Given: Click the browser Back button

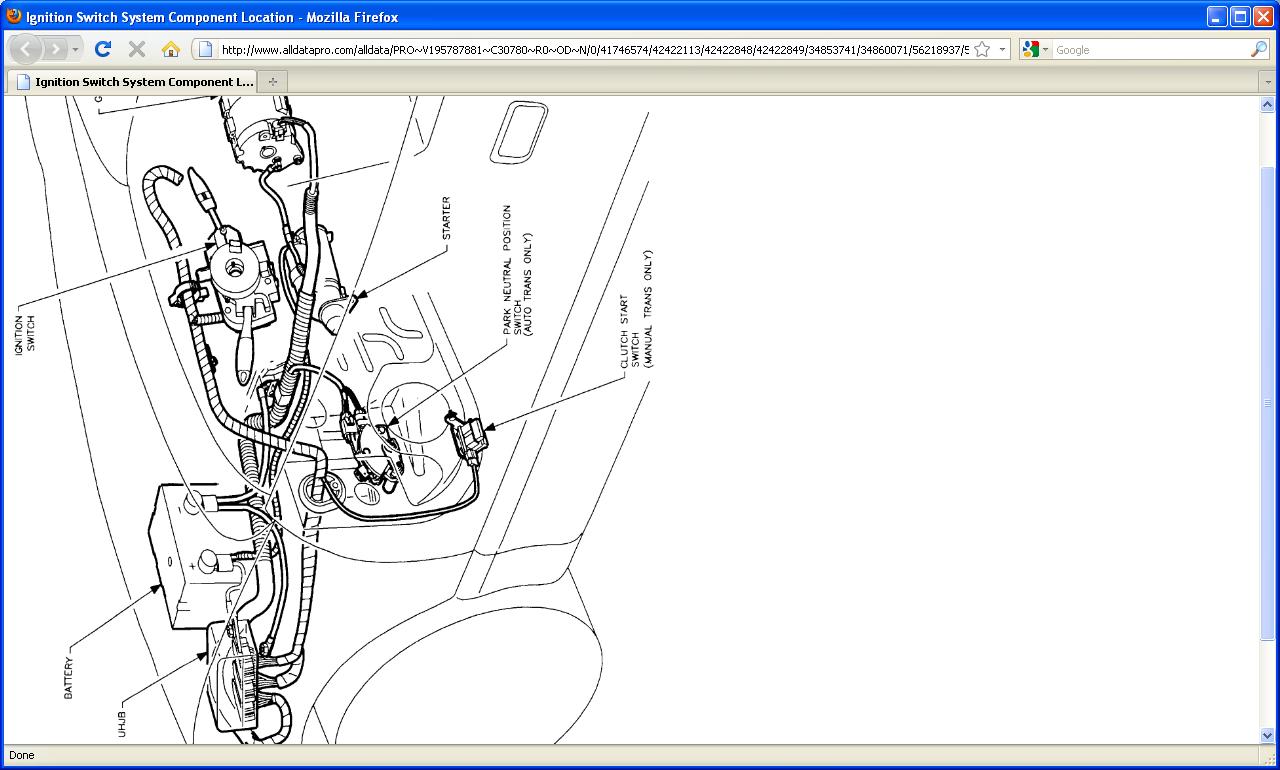Looking at the screenshot, I should tap(26, 49).
